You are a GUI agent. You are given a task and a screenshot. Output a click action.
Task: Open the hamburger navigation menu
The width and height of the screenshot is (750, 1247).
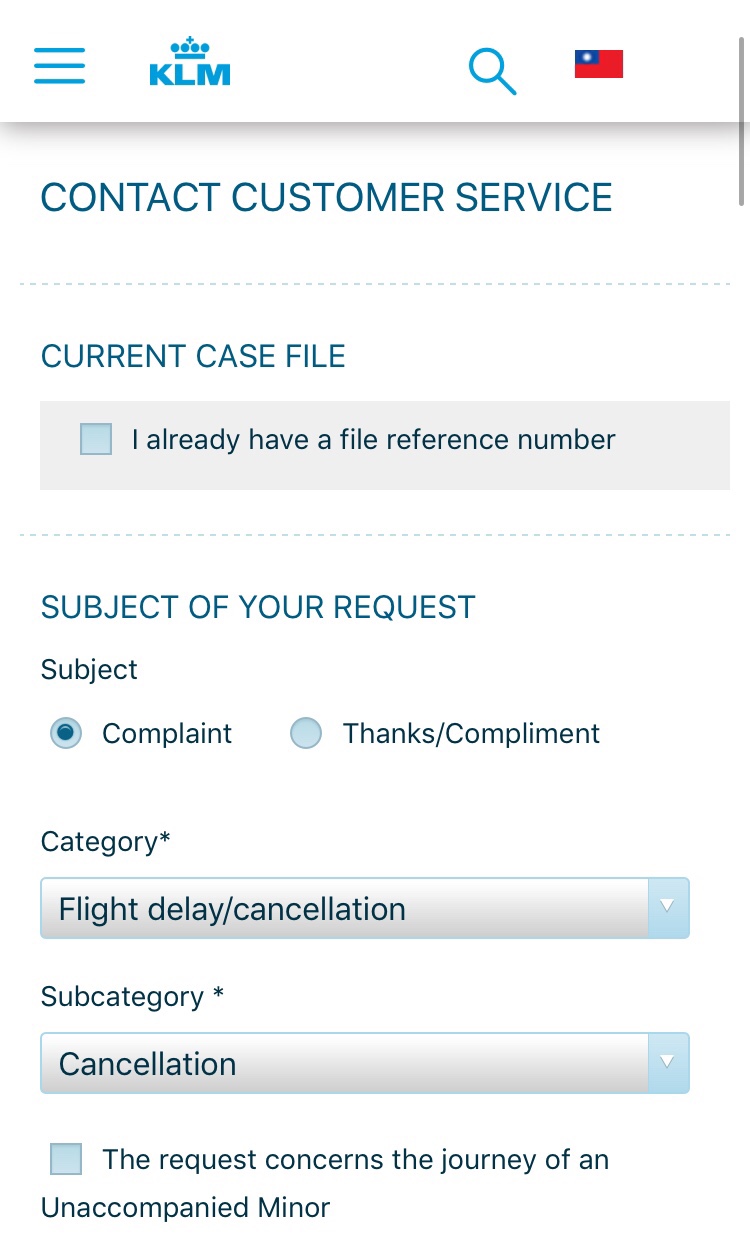pos(59,65)
